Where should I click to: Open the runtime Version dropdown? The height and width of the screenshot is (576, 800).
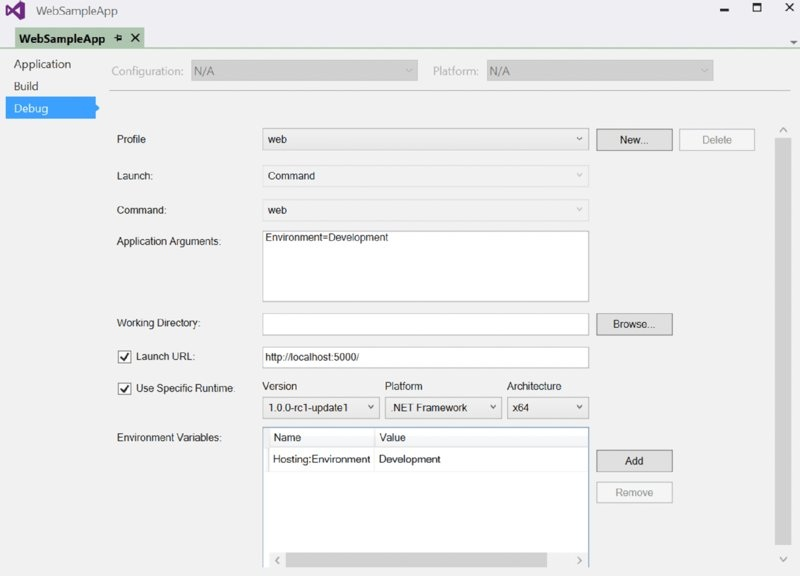(x=321, y=408)
